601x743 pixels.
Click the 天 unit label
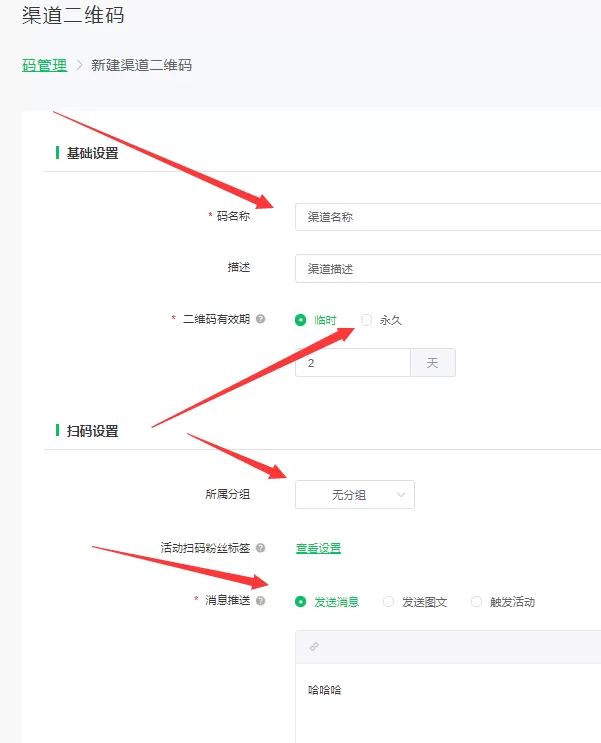(433, 363)
